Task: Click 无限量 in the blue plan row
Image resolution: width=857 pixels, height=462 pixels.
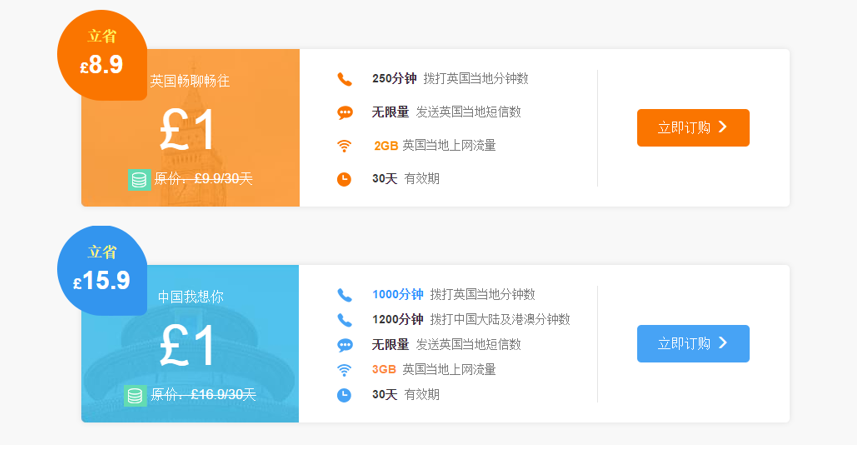Action: pos(390,344)
